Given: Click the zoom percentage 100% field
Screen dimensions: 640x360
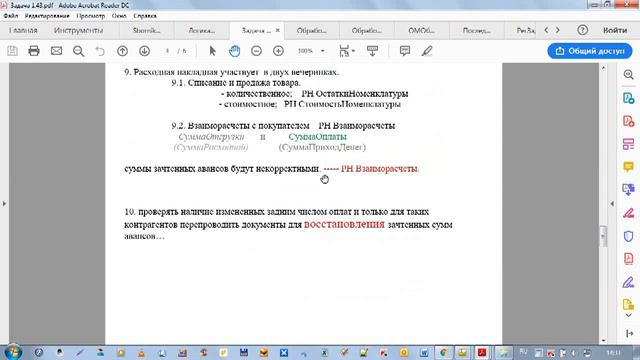Looking at the screenshot, I should tap(305, 51).
